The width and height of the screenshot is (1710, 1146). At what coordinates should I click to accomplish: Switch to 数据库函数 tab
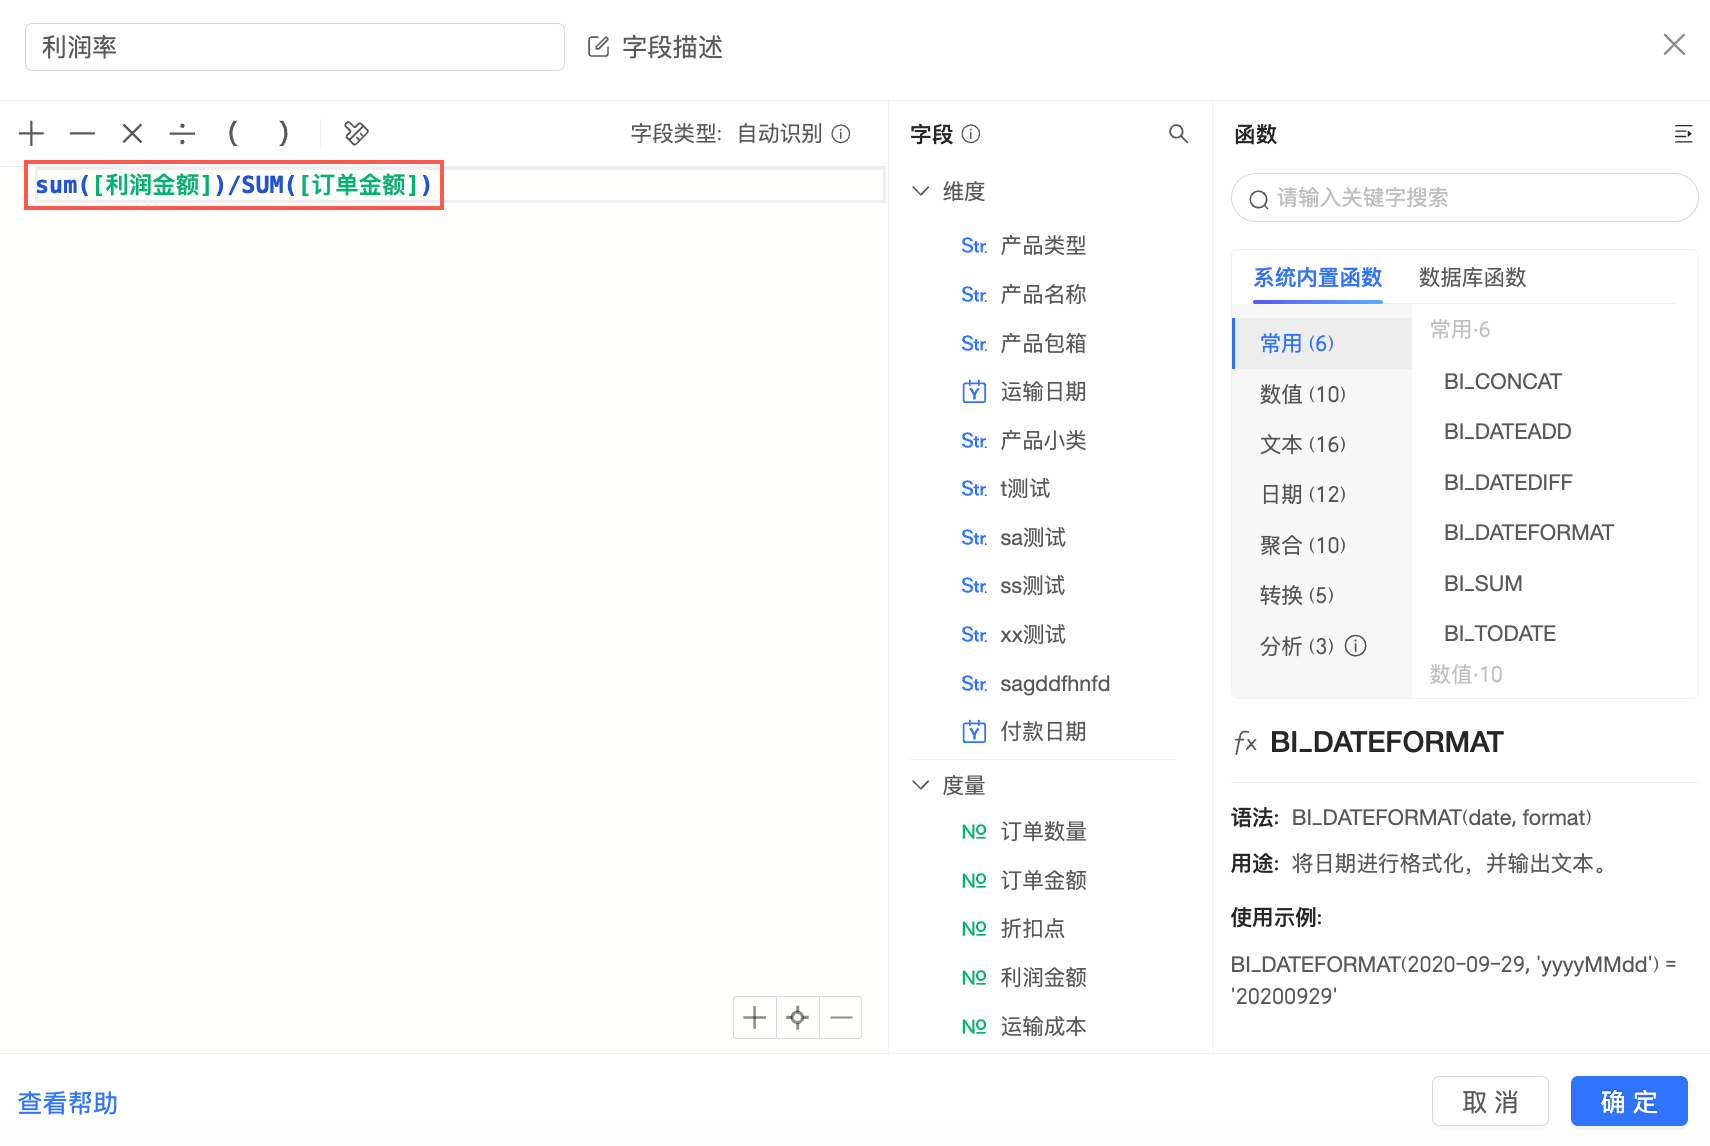[x=1472, y=277]
